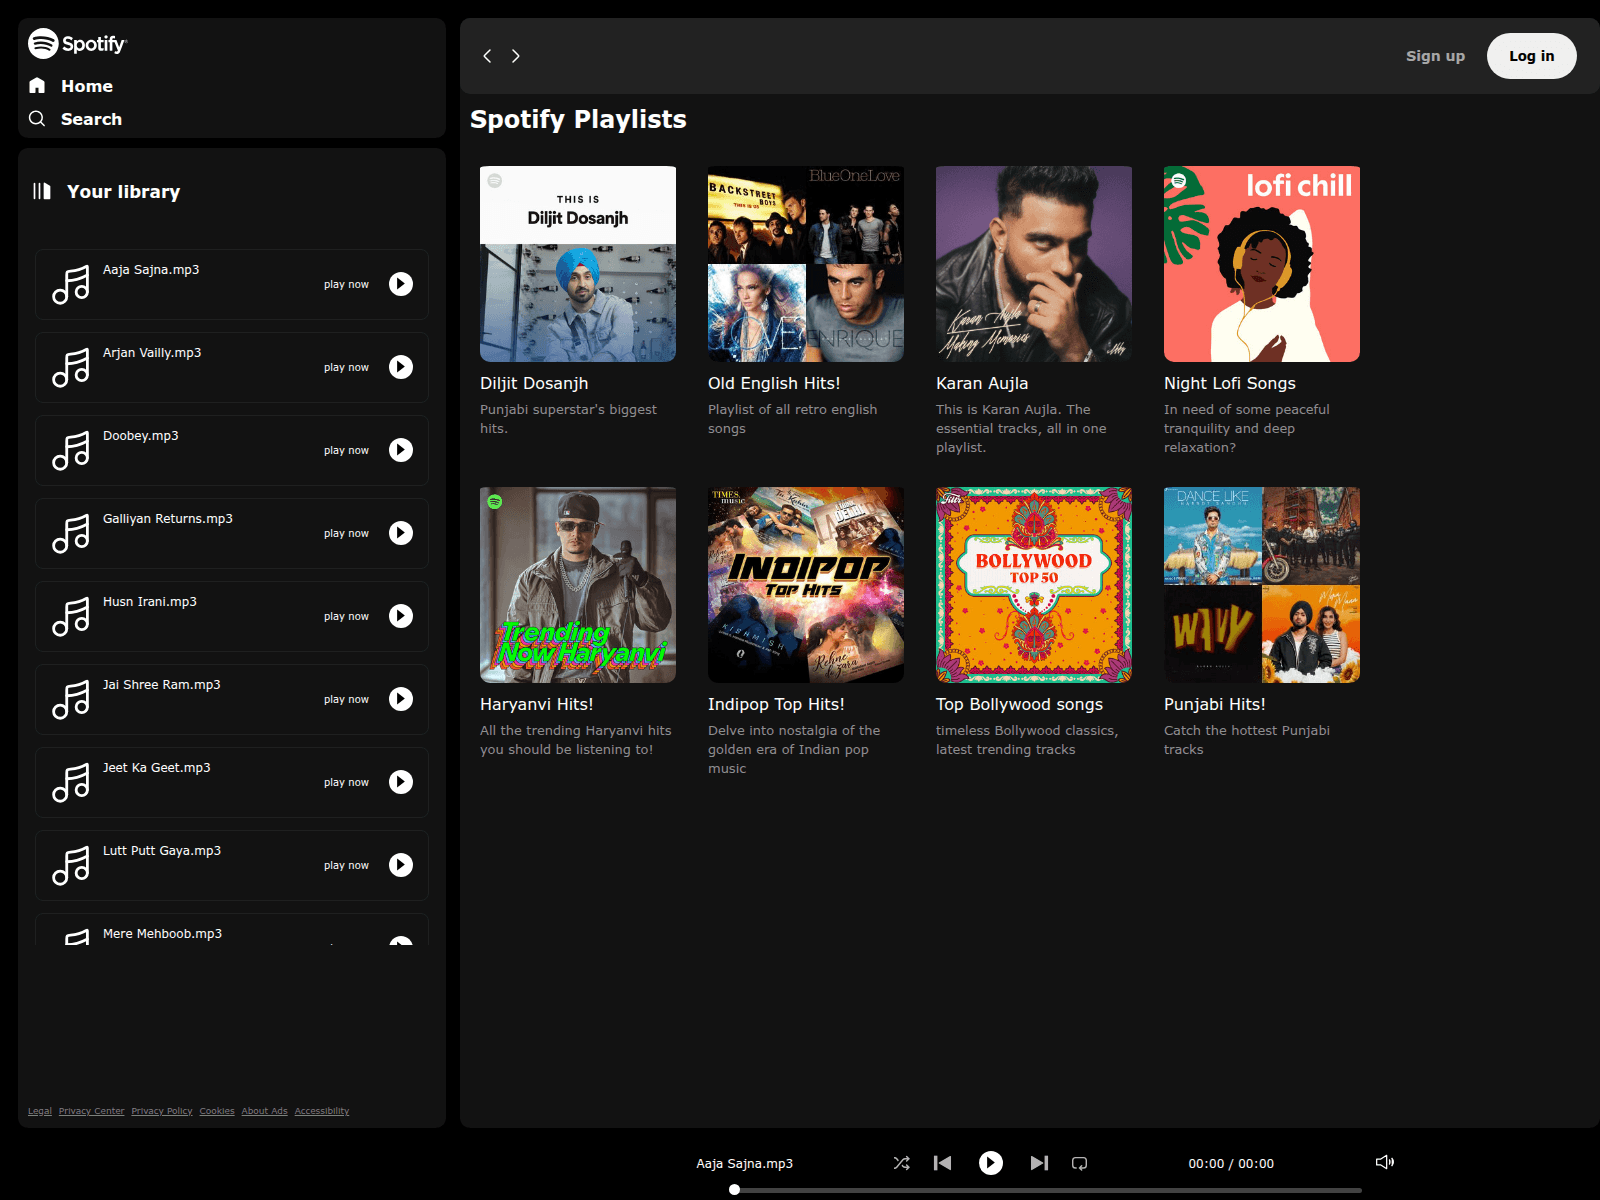Click Sign up
The height and width of the screenshot is (1200, 1600).
click(1435, 56)
